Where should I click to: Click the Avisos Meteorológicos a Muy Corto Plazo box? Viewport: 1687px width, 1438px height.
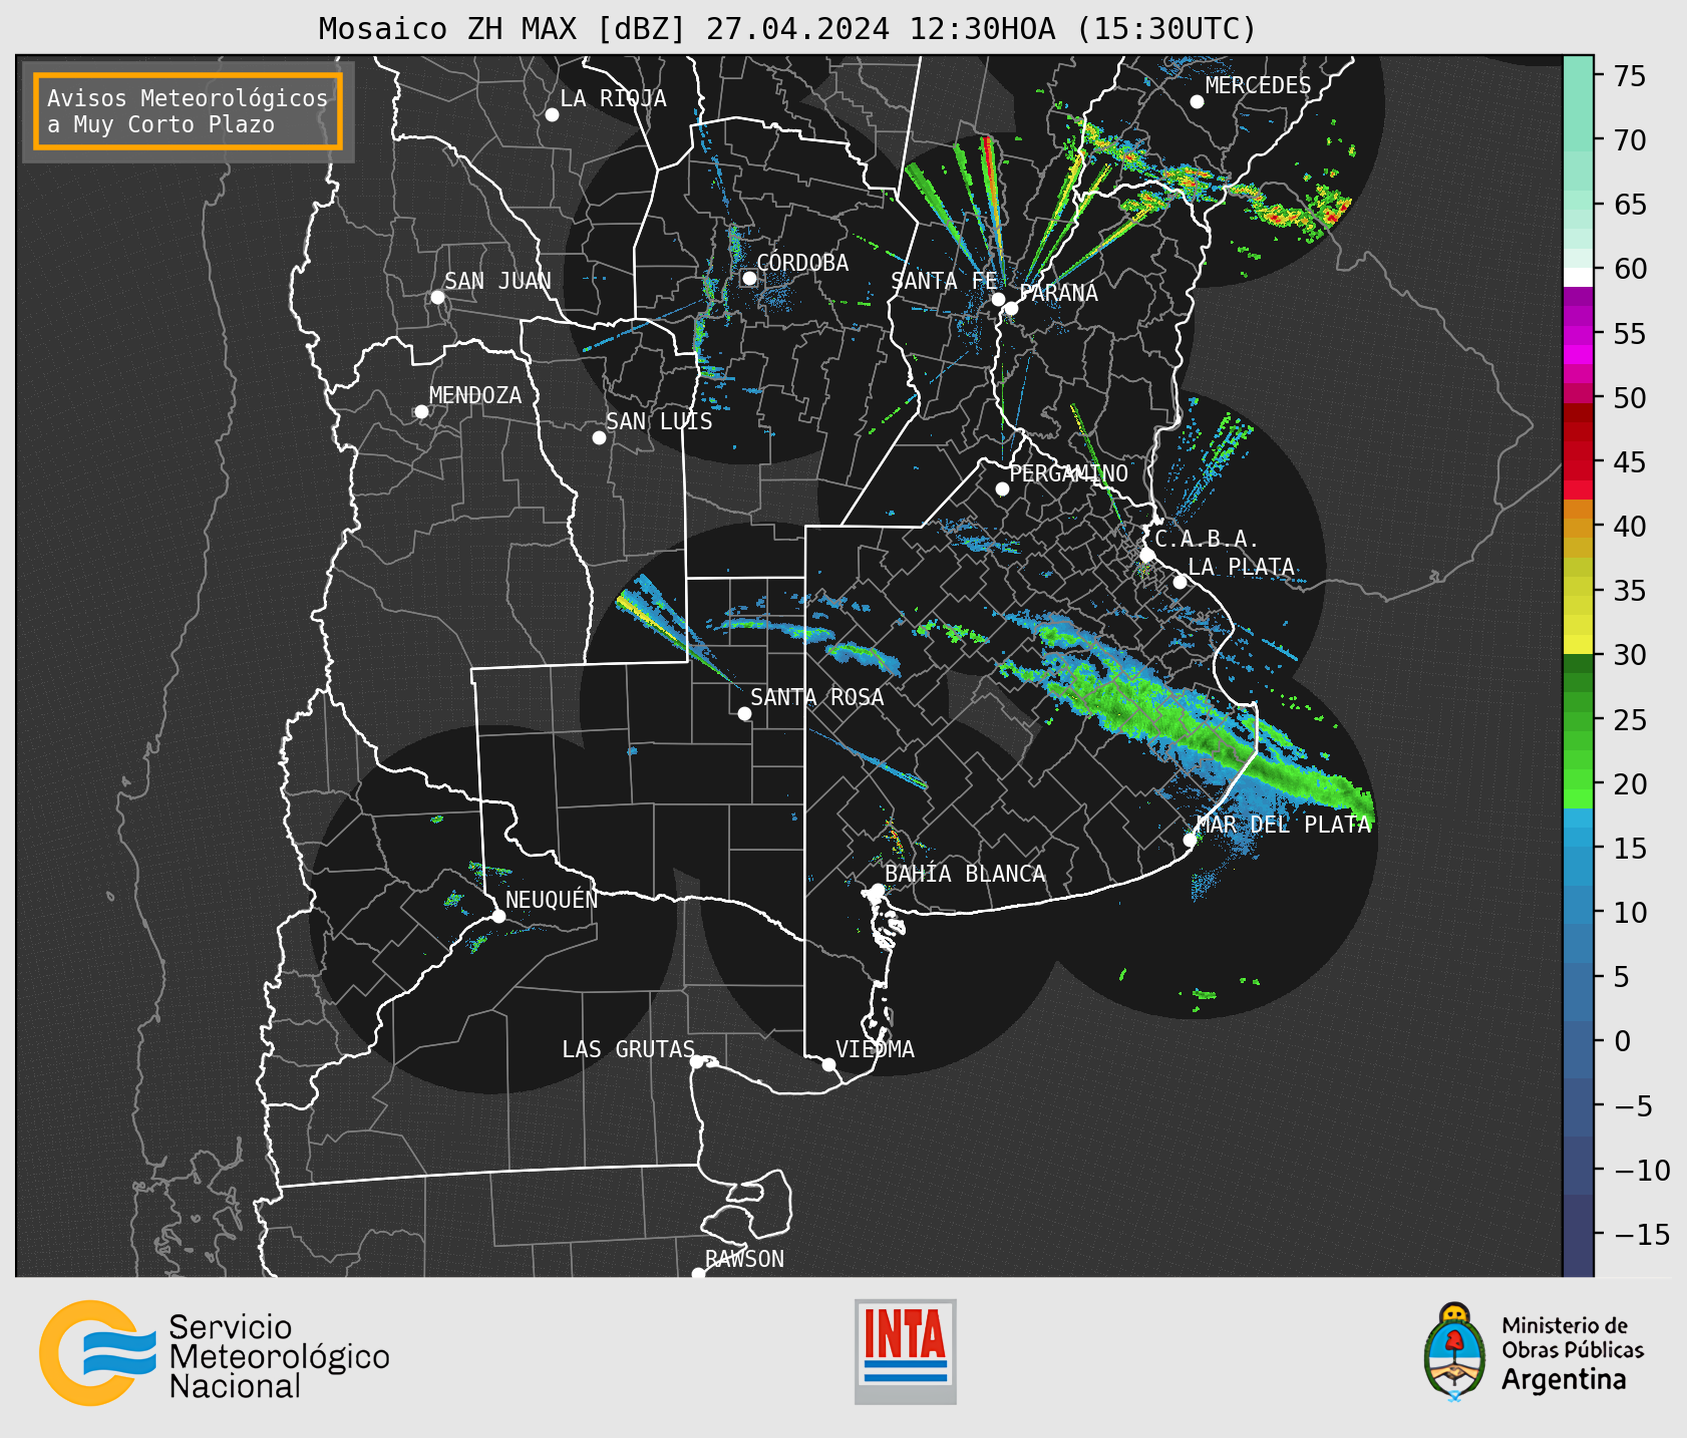[188, 111]
